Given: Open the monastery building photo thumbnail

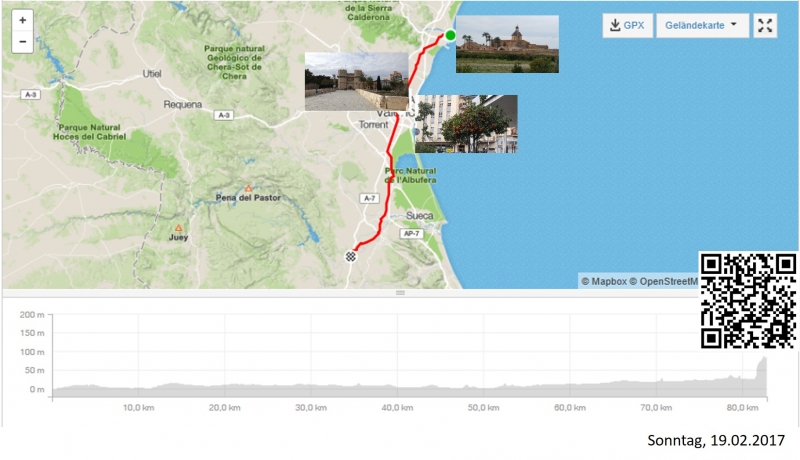Looking at the screenshot, I should click(x=507, y=44).
